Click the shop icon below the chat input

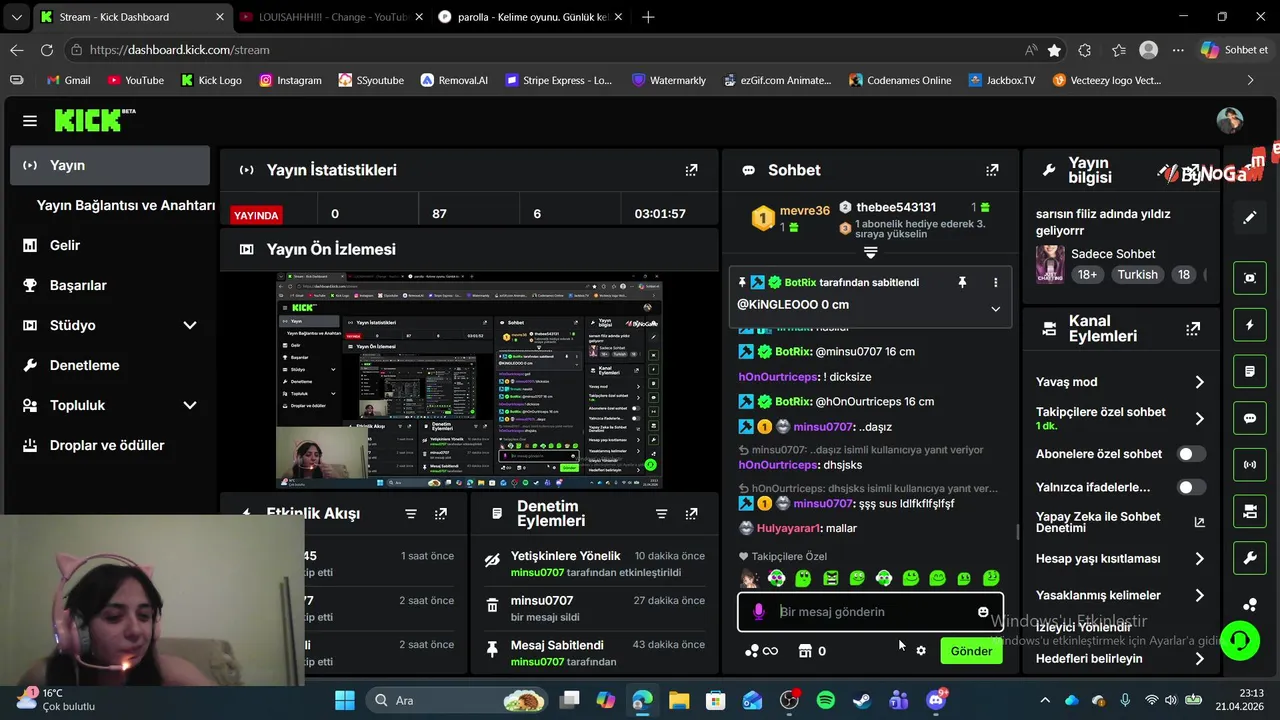tap(805, 651)
